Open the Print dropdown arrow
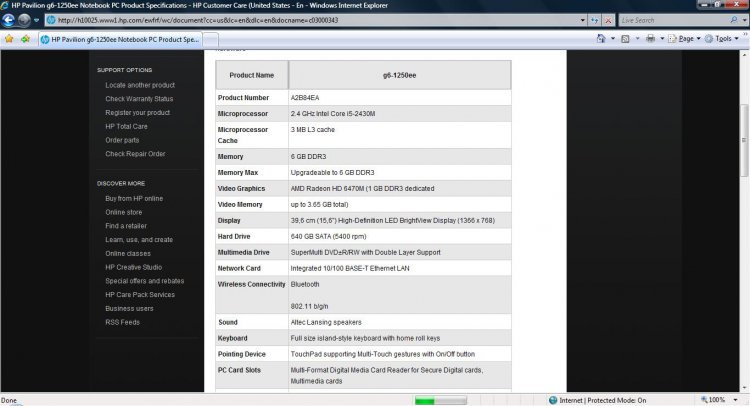 pyautogui.click(x=662, y=39)
